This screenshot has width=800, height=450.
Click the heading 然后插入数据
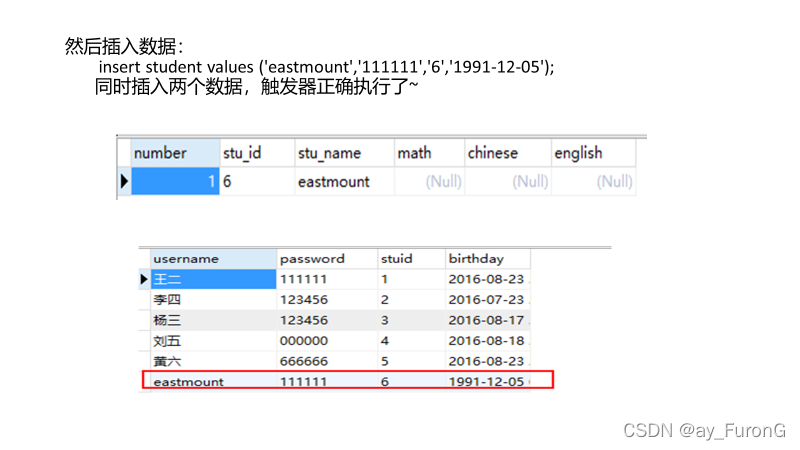pyautogui.click(x=124, y=46)
